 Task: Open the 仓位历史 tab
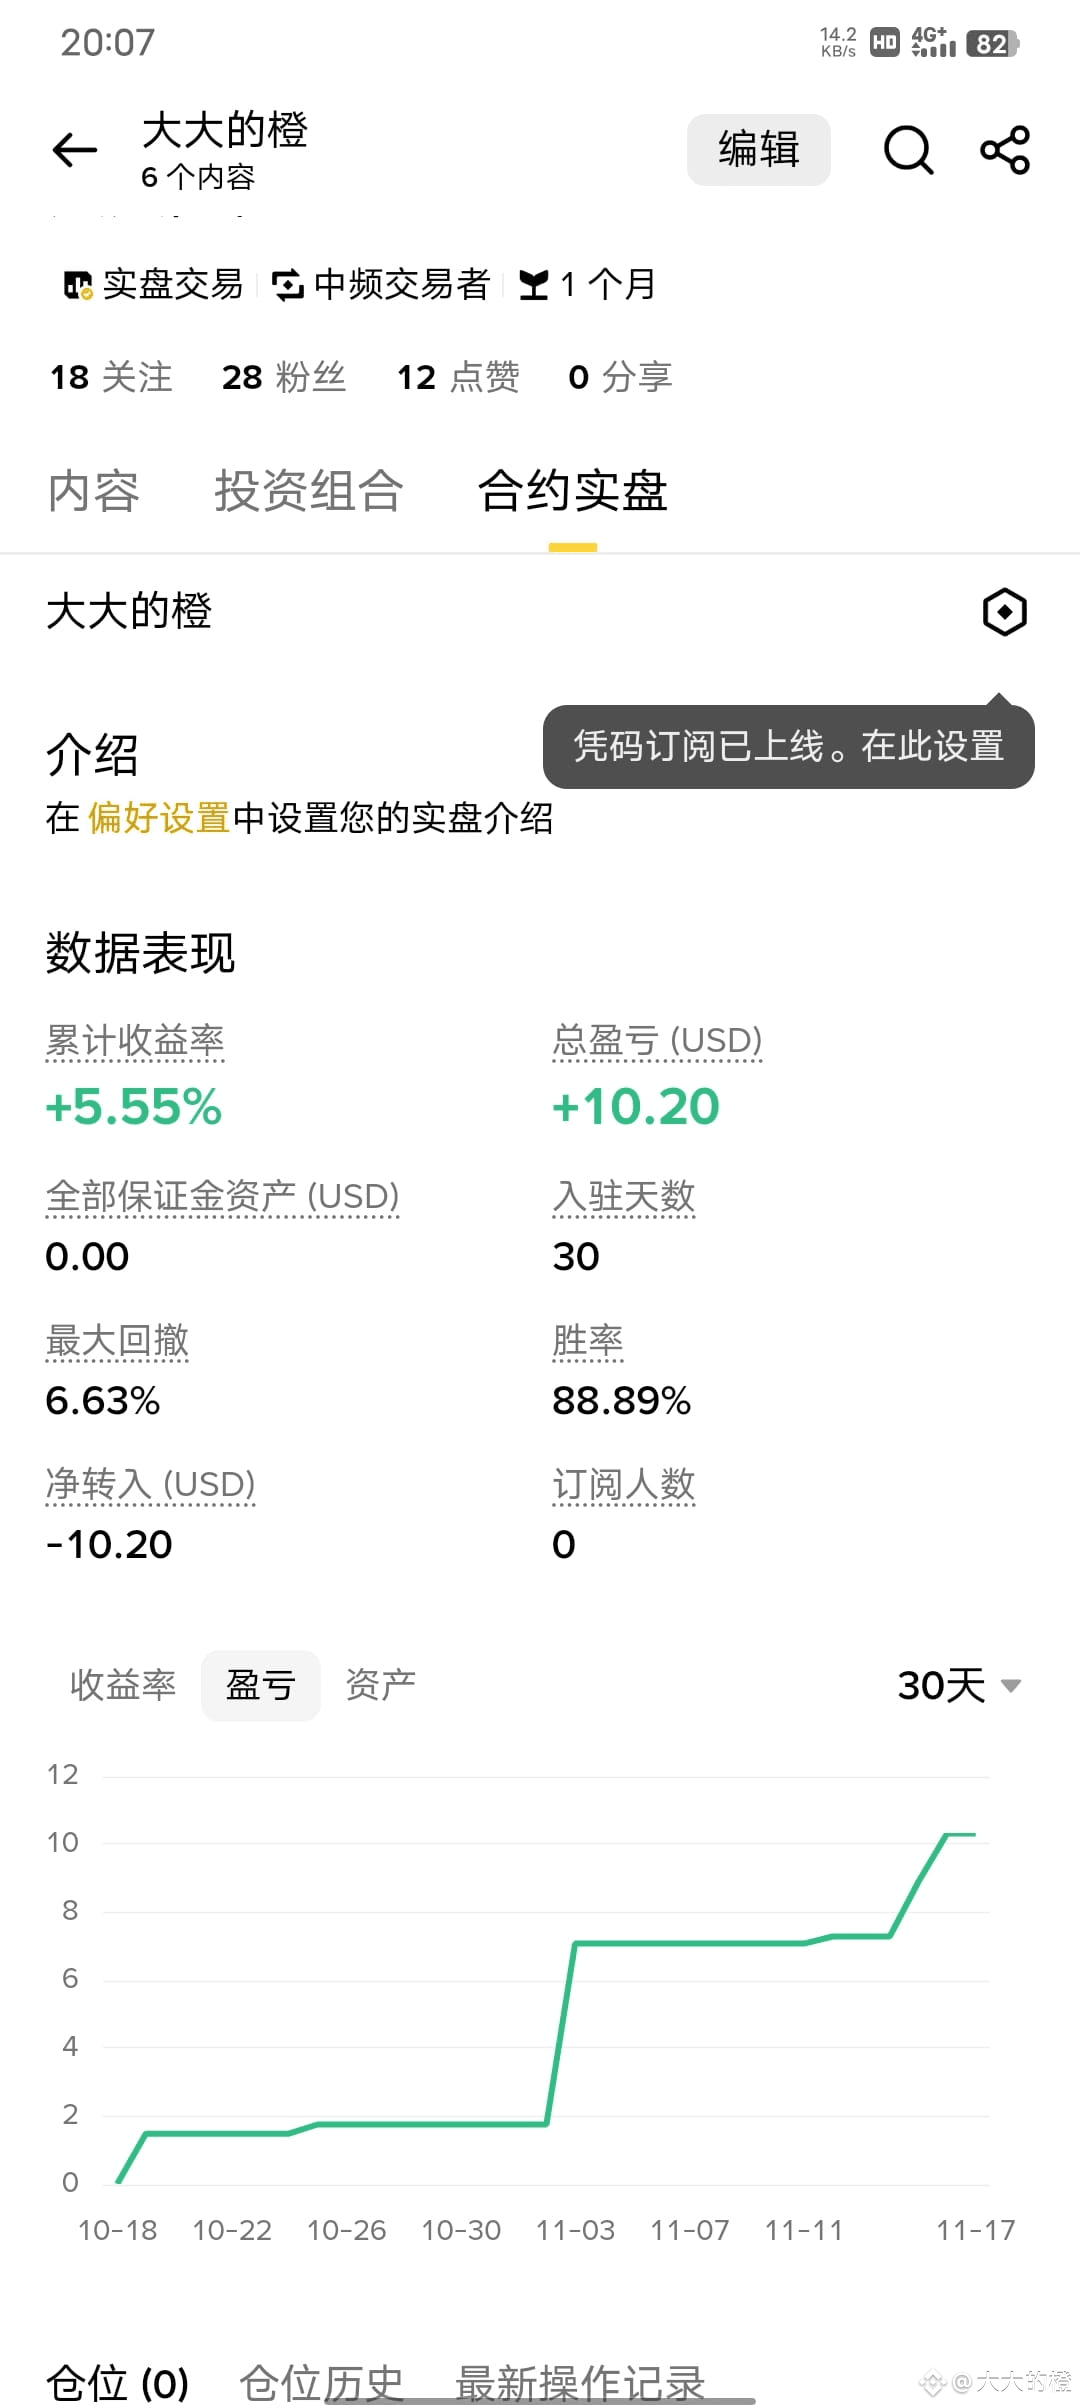(321, 2384)
